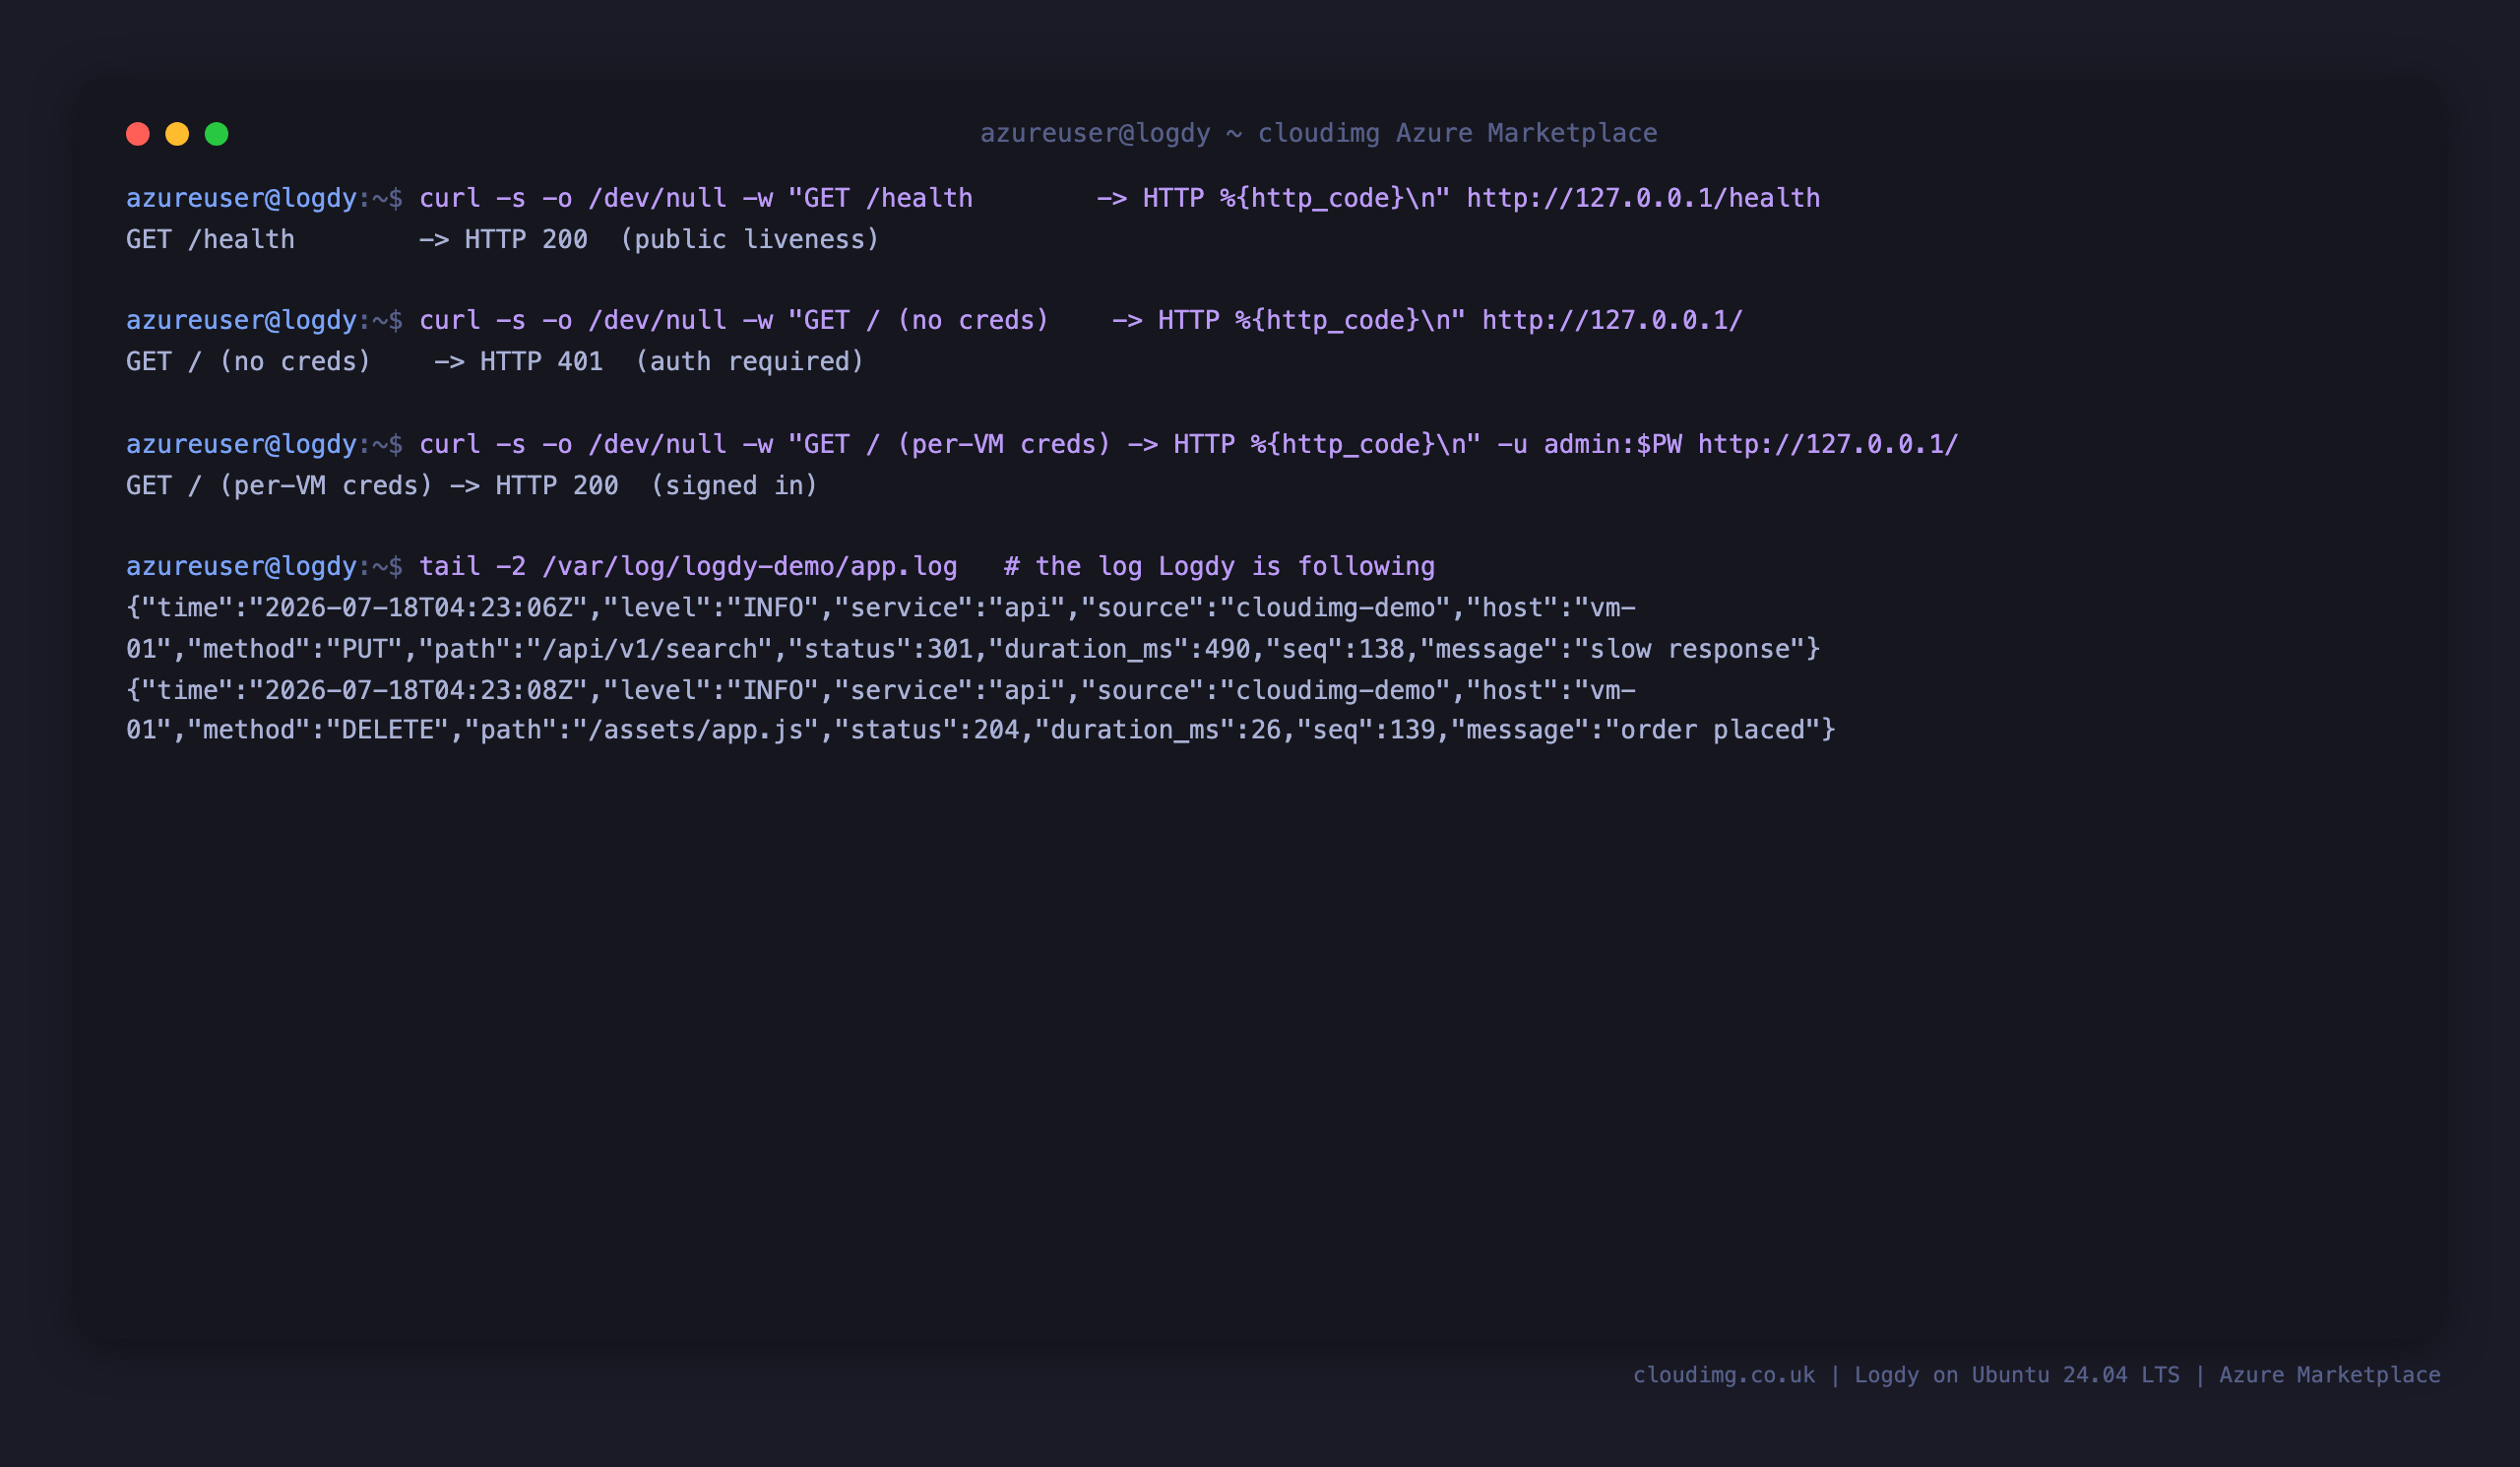Click the output 'HTTP 401 (auth required)'

tap(672, 362)
